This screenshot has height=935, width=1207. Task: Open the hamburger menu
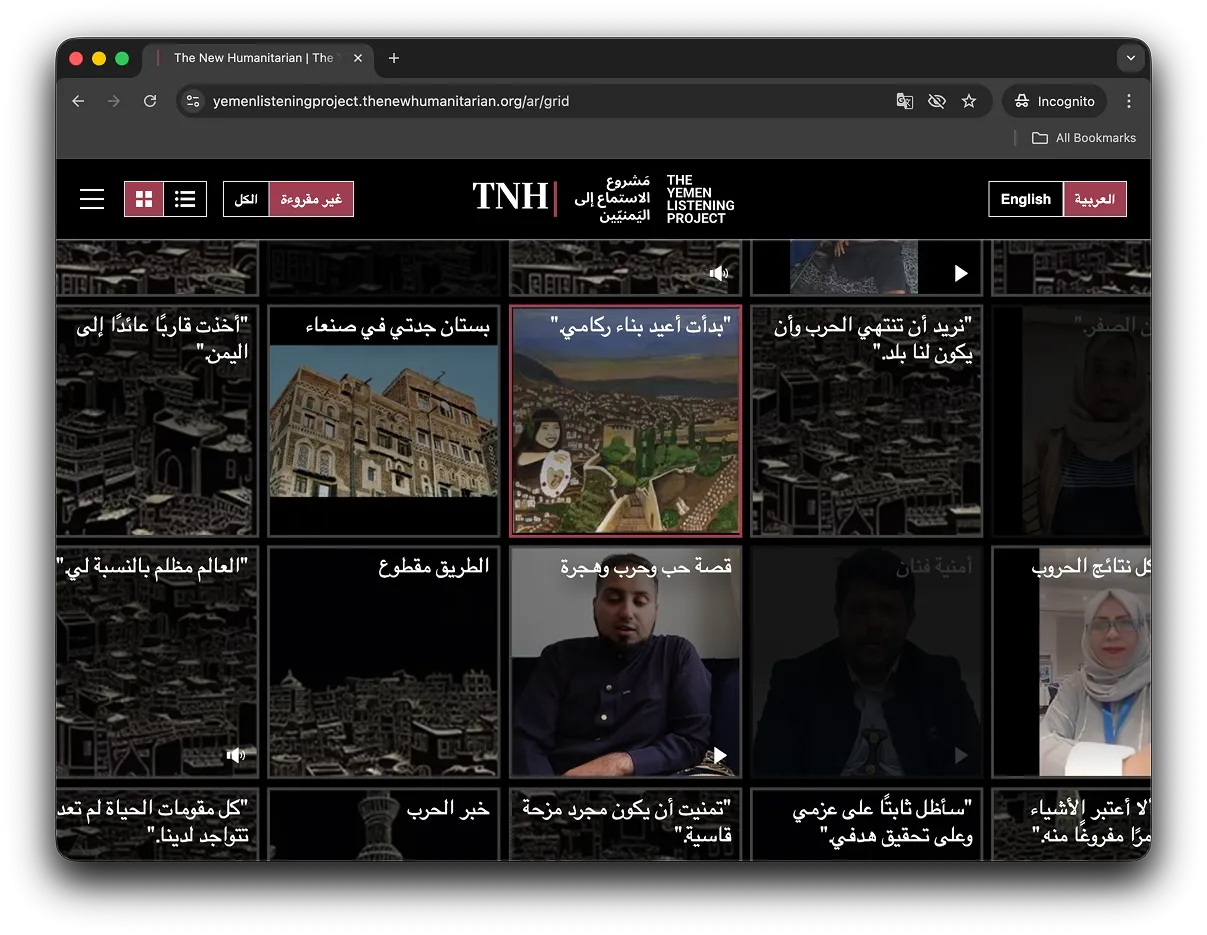click(x=92, y=199)
